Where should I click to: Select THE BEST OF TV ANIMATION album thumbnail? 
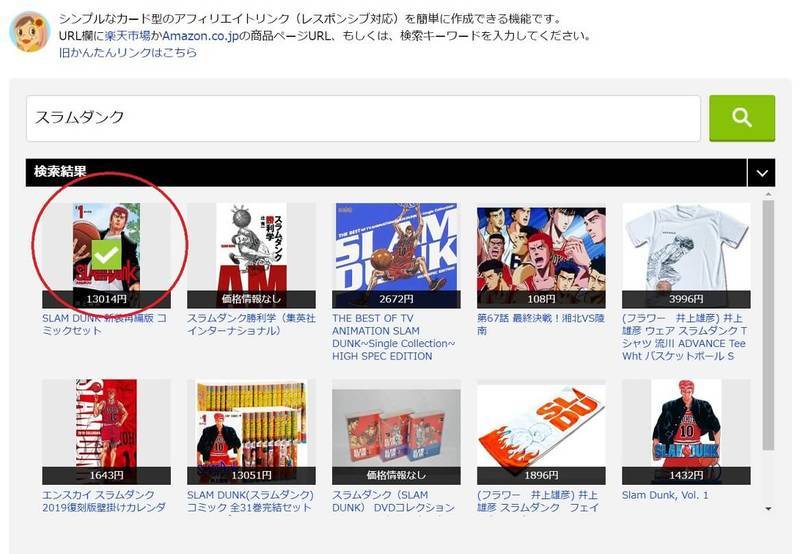pos(396,255)
